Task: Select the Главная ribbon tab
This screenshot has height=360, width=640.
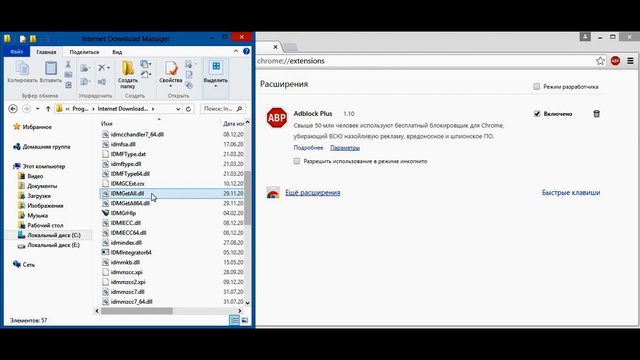Action: tap(46, 52)
